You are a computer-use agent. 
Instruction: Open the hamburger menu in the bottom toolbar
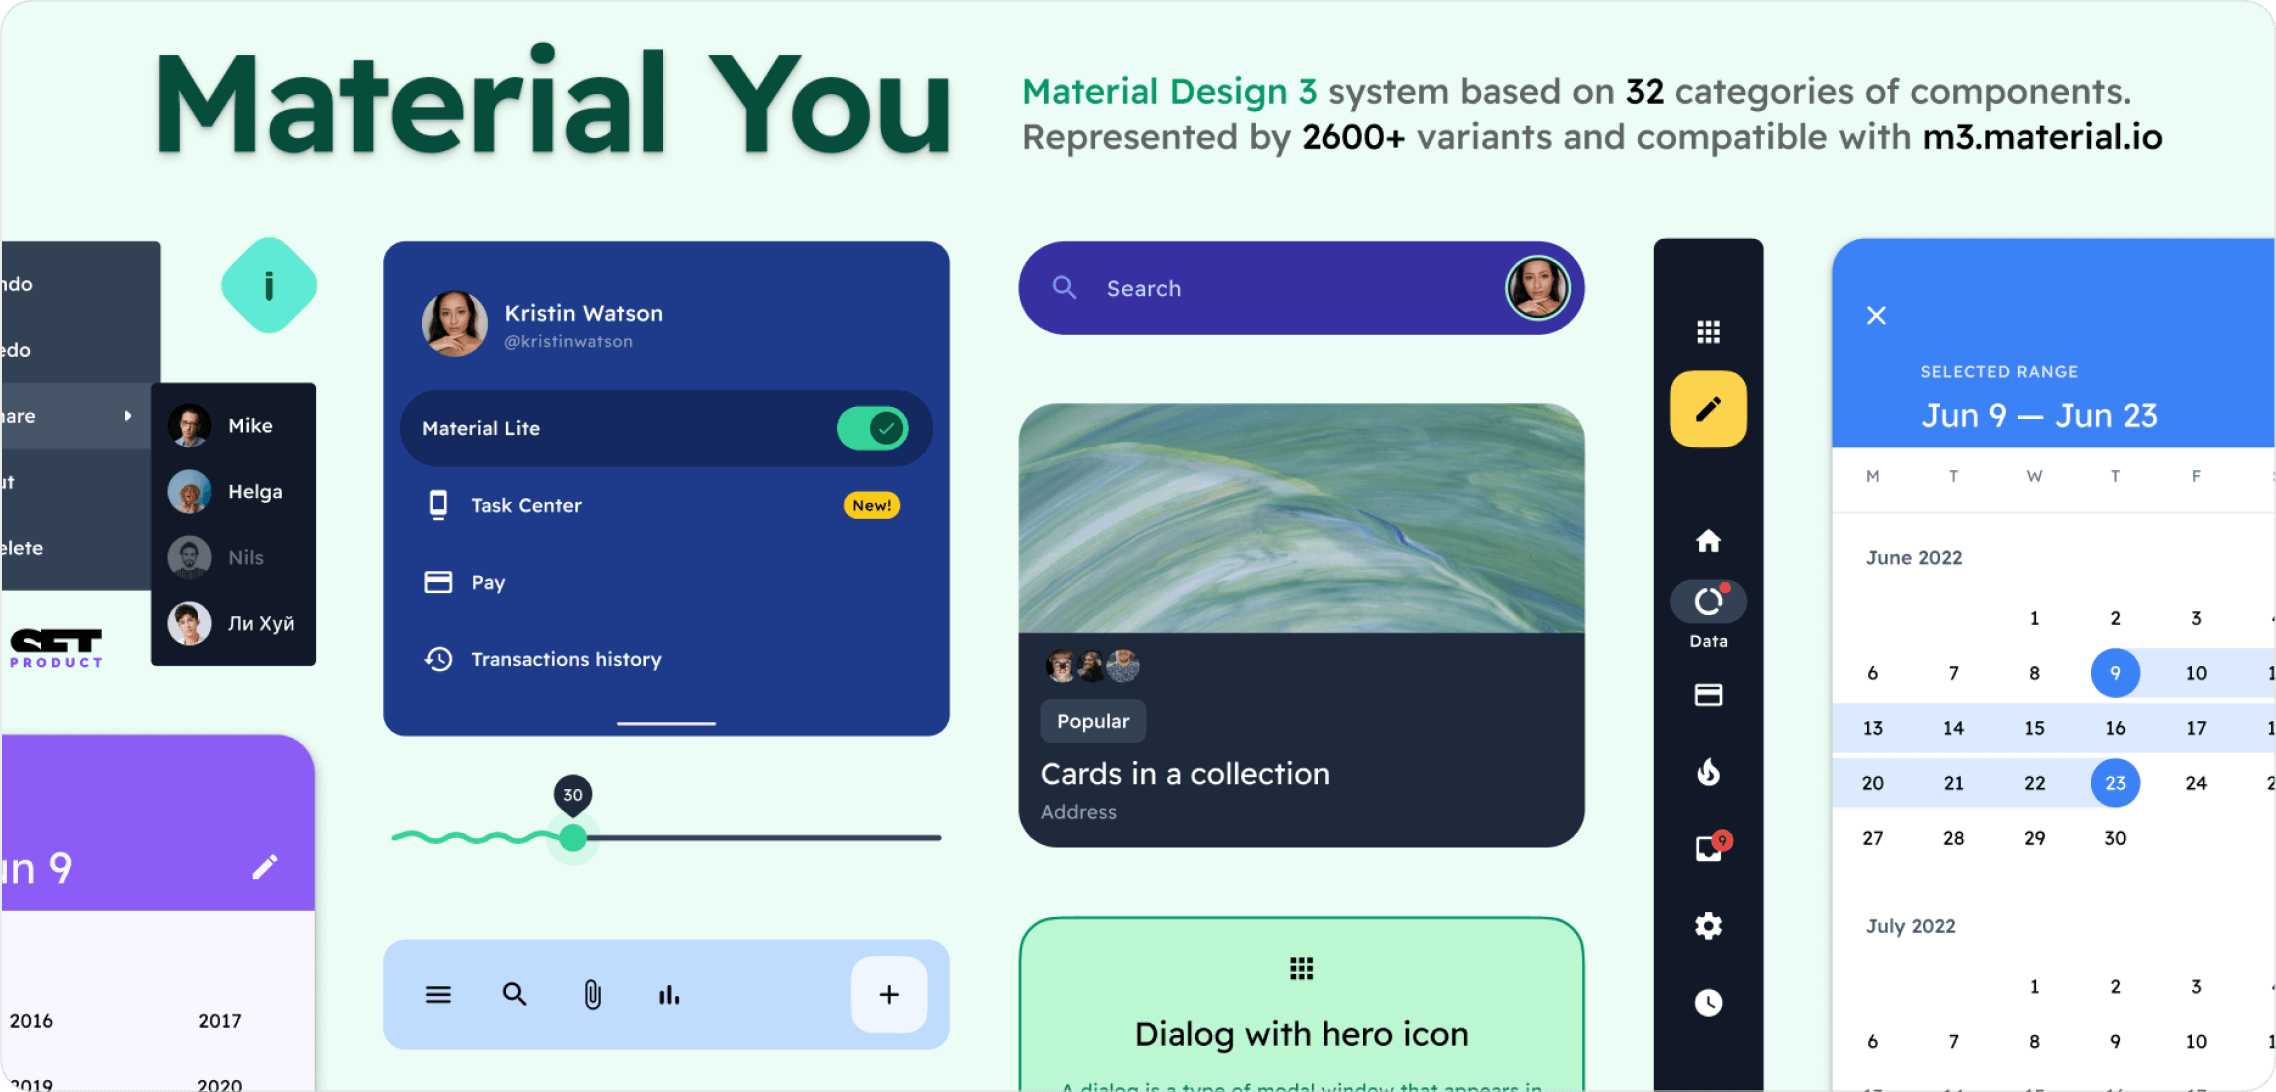(438, 994)
